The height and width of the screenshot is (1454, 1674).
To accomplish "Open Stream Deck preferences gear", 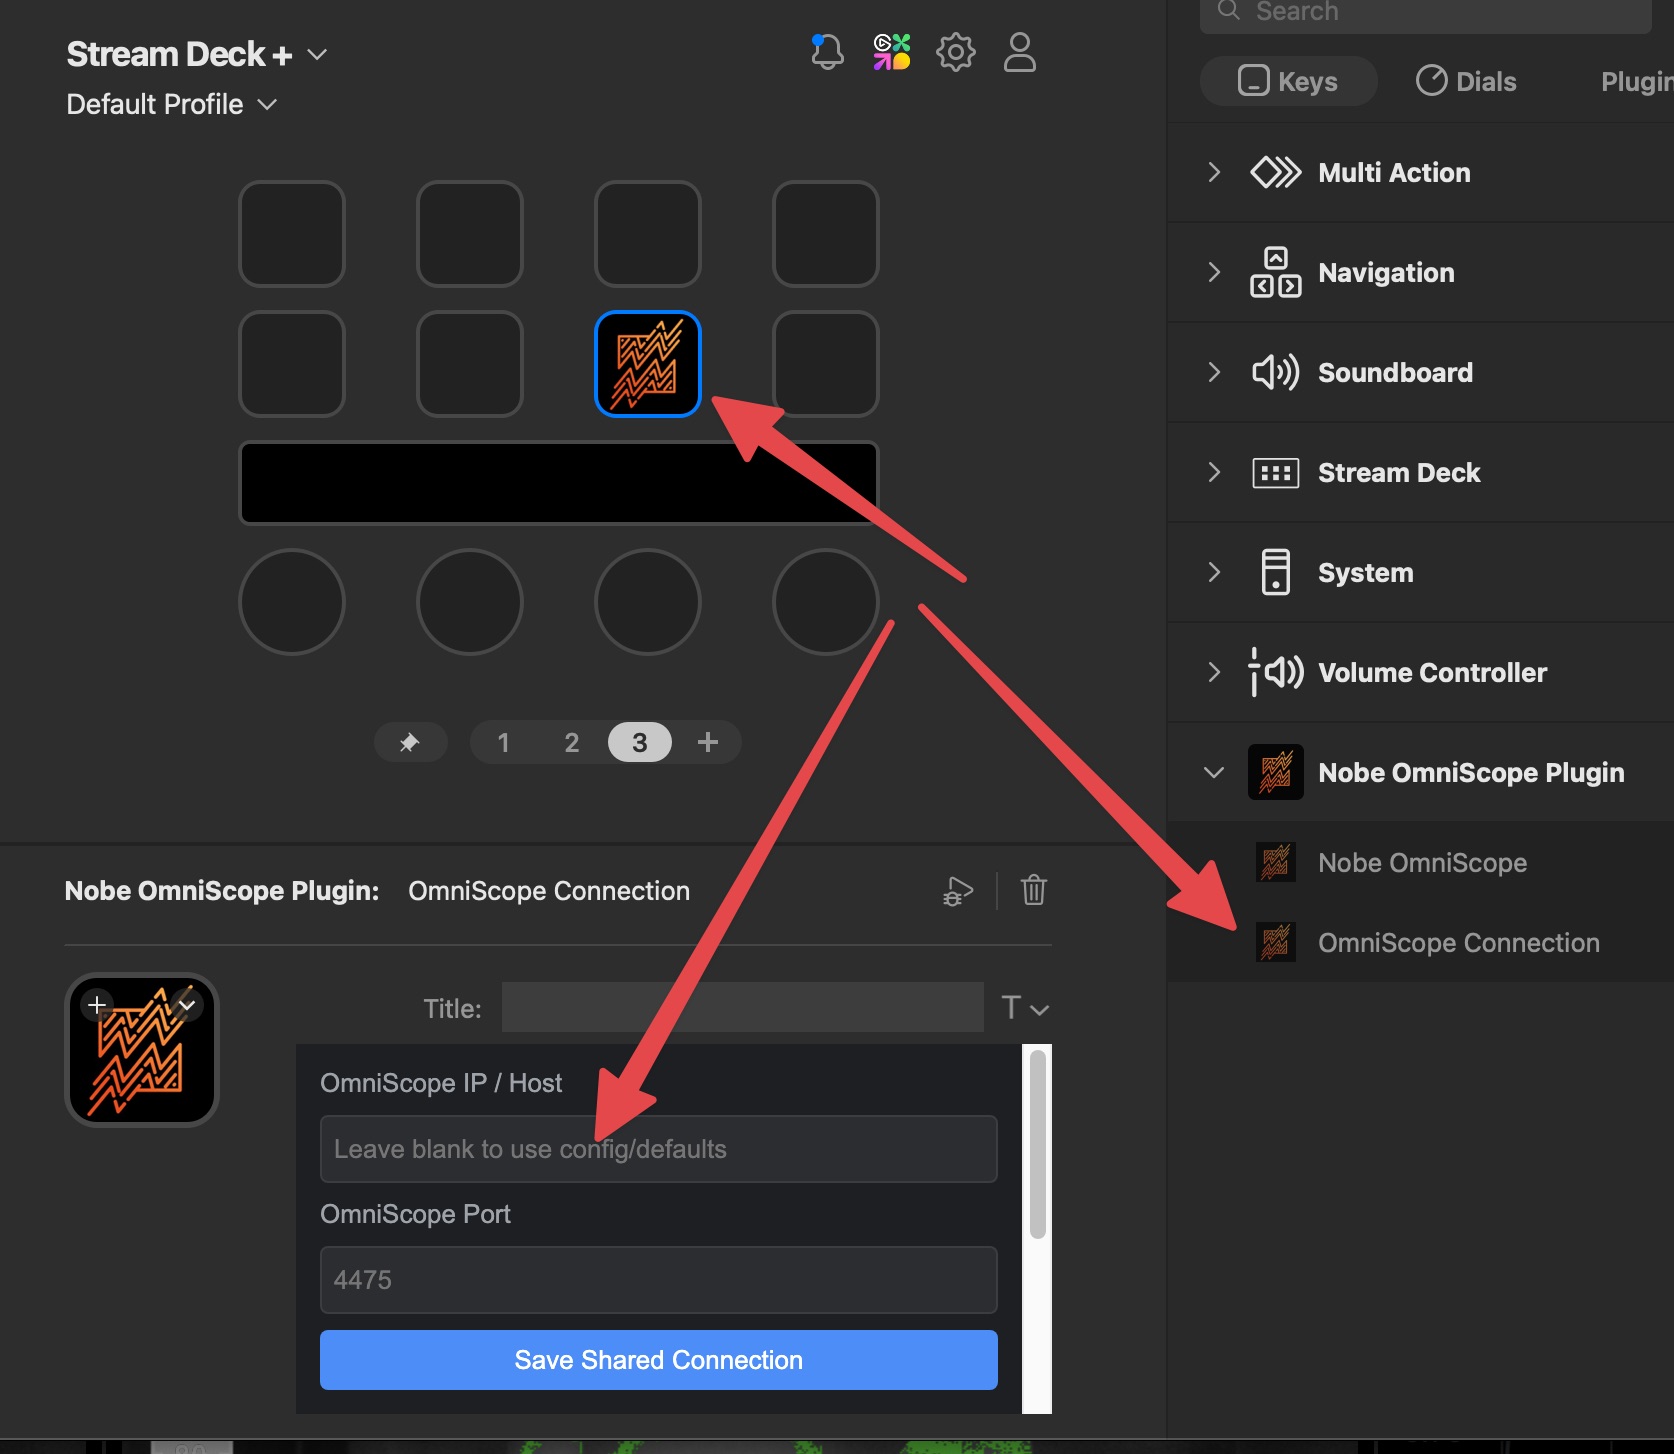I will (x=955, y=52).
